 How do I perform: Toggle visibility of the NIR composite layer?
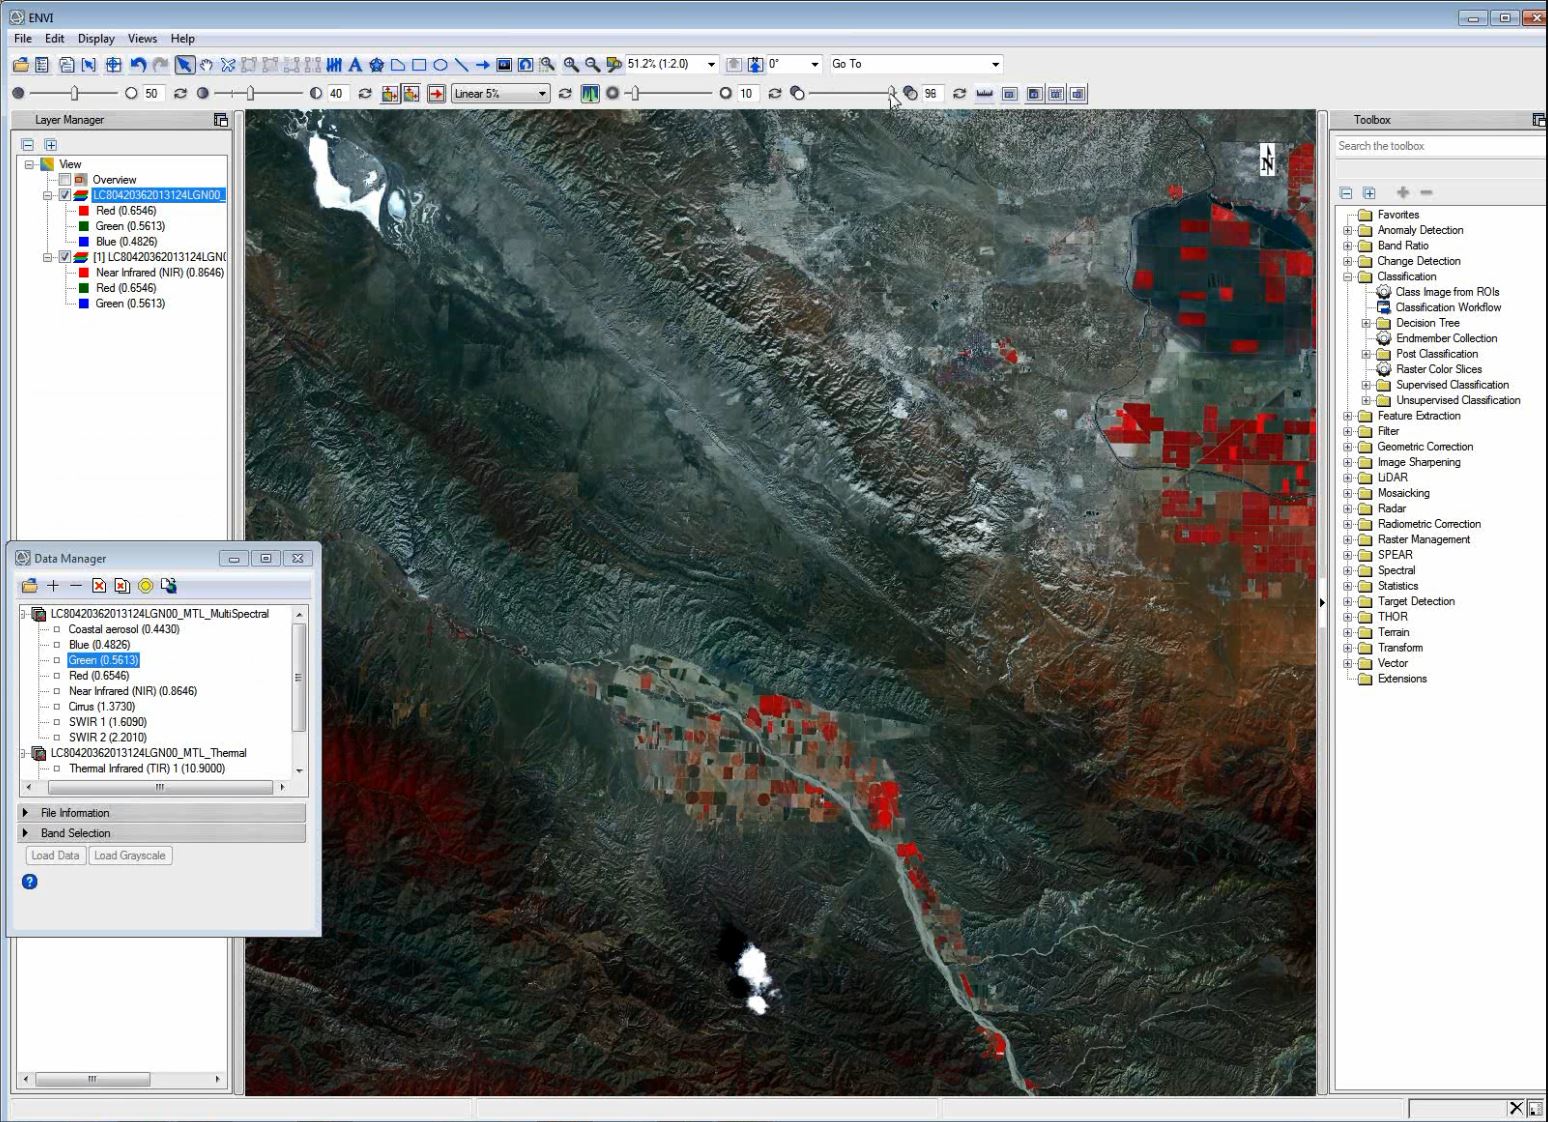point(64,257)
